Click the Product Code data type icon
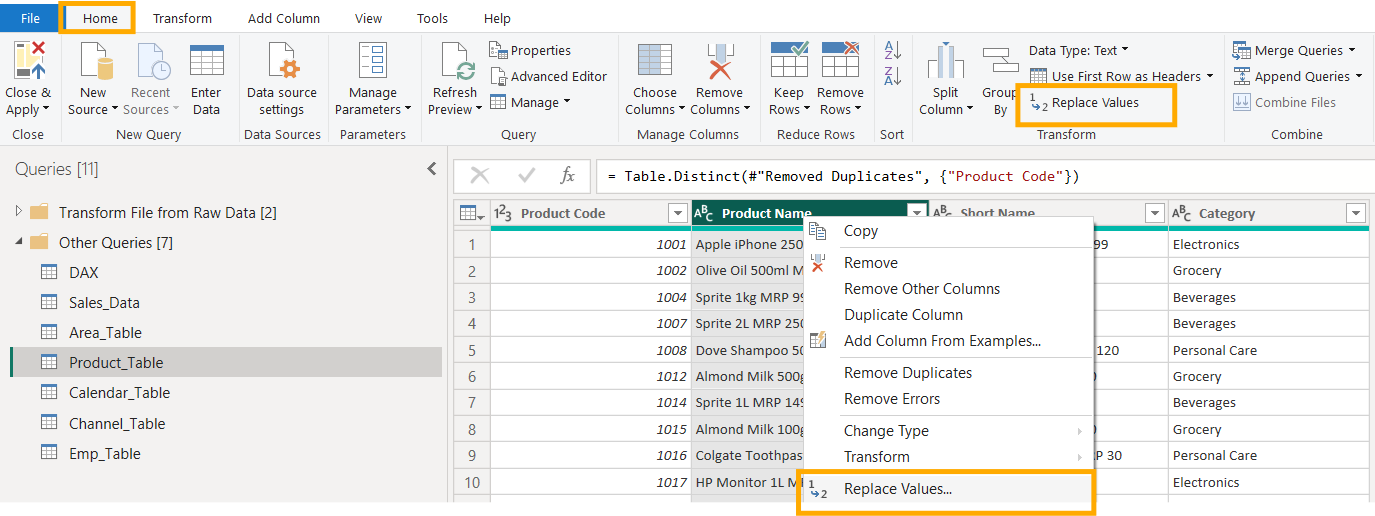1375x516 pixels. (x=505, y=213)
